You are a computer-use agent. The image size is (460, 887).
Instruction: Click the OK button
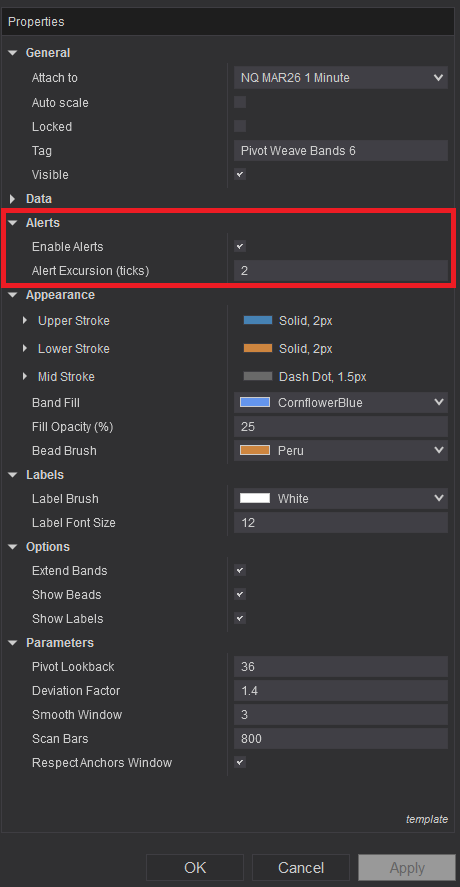[195, 867]
